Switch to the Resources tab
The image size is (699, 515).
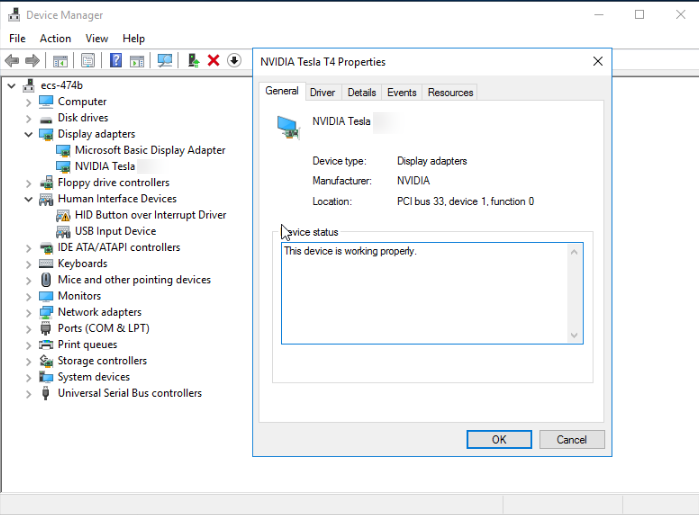coord(450,92)
